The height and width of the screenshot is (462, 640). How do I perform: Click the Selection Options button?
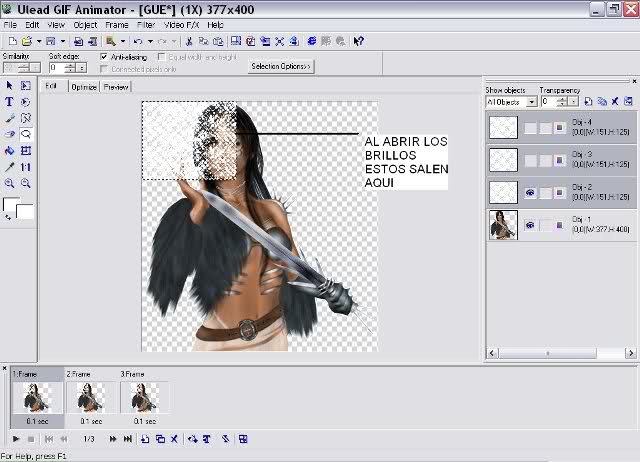tap(281, 66)
